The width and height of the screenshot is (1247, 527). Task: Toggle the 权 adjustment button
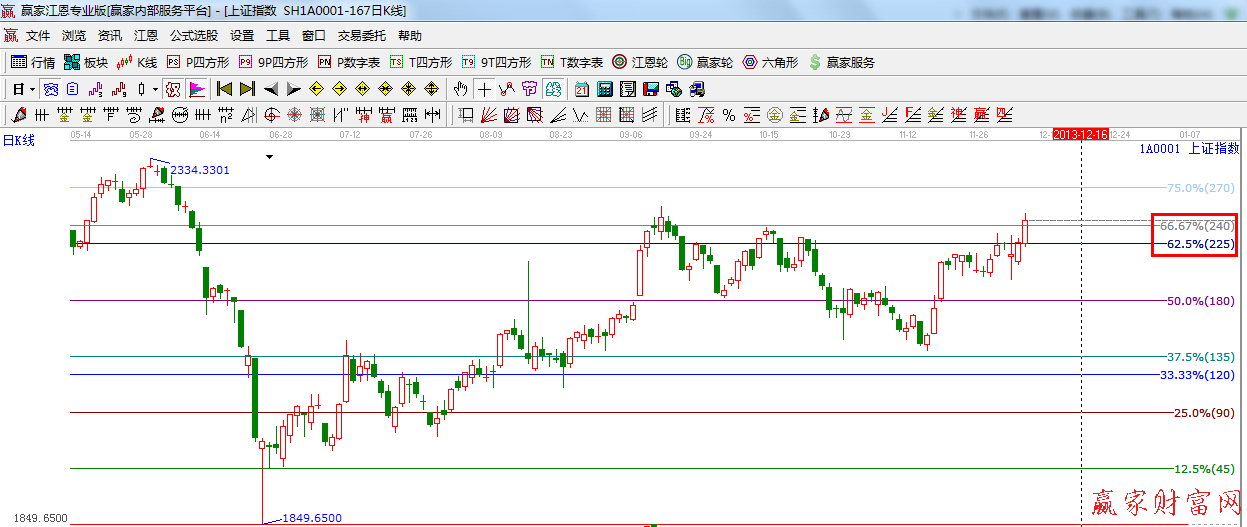pos(173,89)
